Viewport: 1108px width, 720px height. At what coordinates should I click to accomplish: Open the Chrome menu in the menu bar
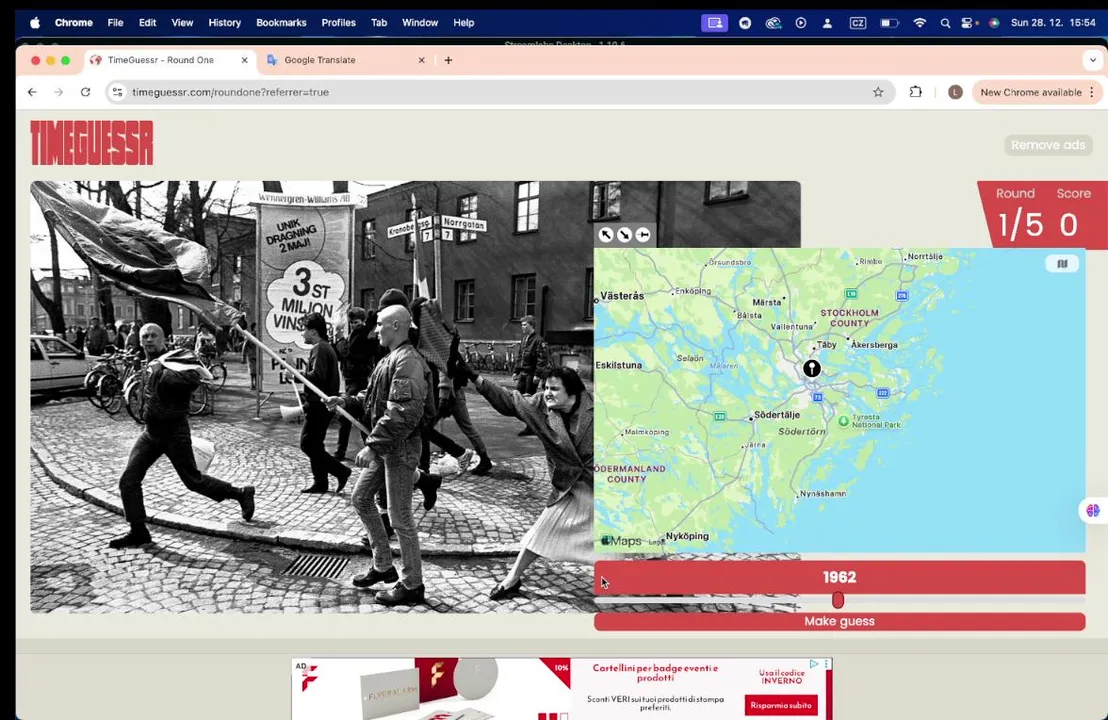point(73,23)
